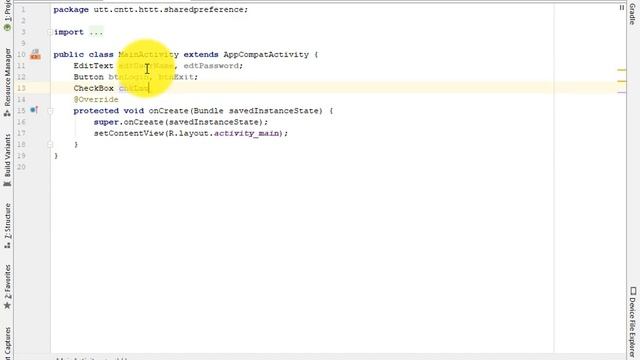Click activity_main layout reference

point(247,133)
